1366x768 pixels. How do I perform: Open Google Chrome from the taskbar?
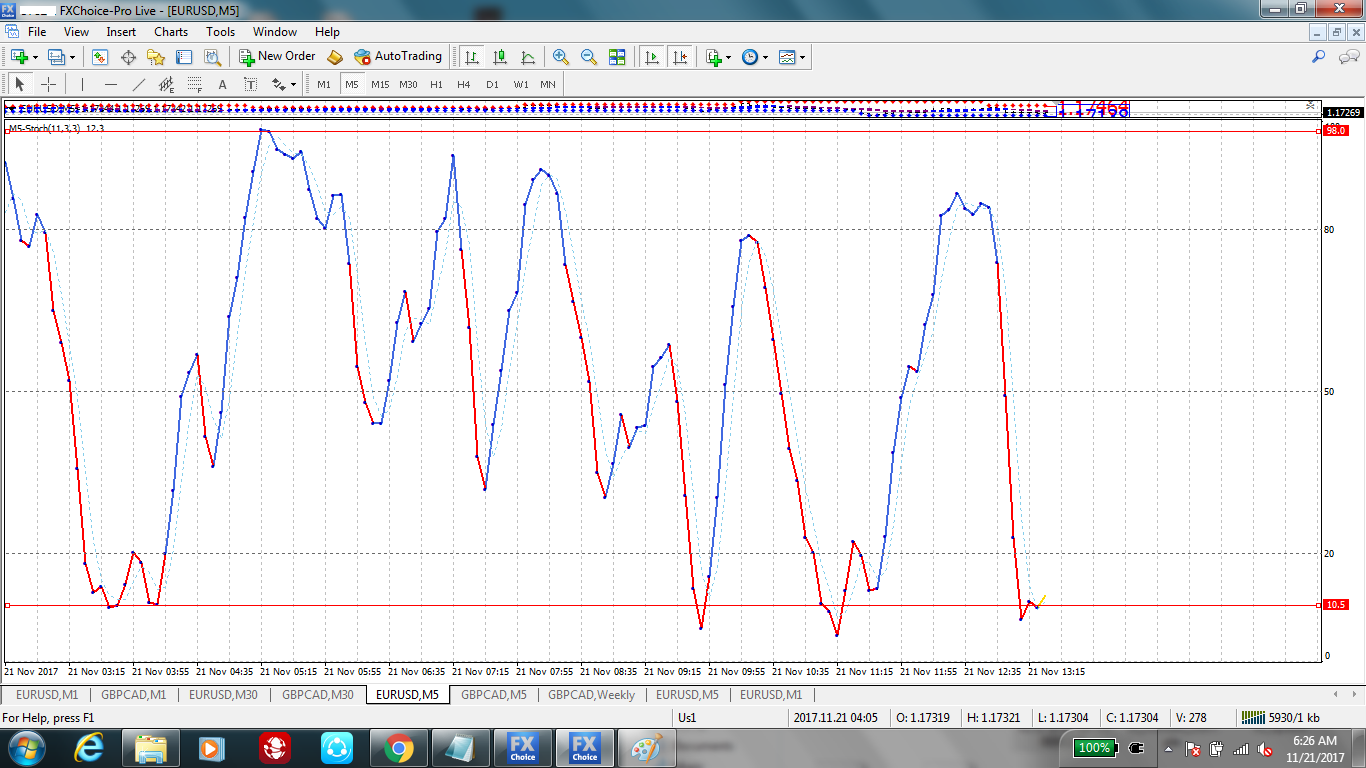point(398,748)
